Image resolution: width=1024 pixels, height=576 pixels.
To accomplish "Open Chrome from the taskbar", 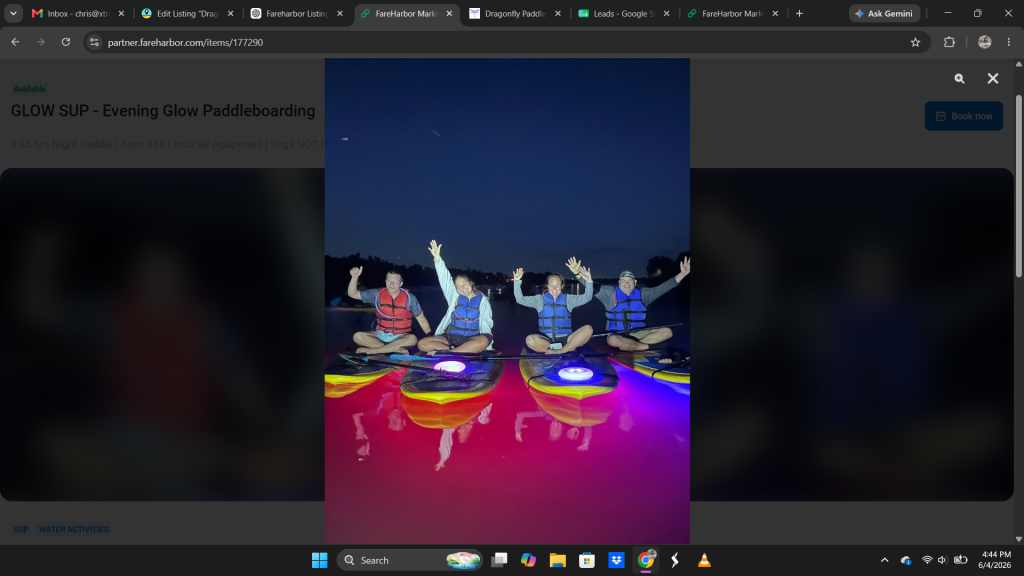I will [x=646, y=560].
